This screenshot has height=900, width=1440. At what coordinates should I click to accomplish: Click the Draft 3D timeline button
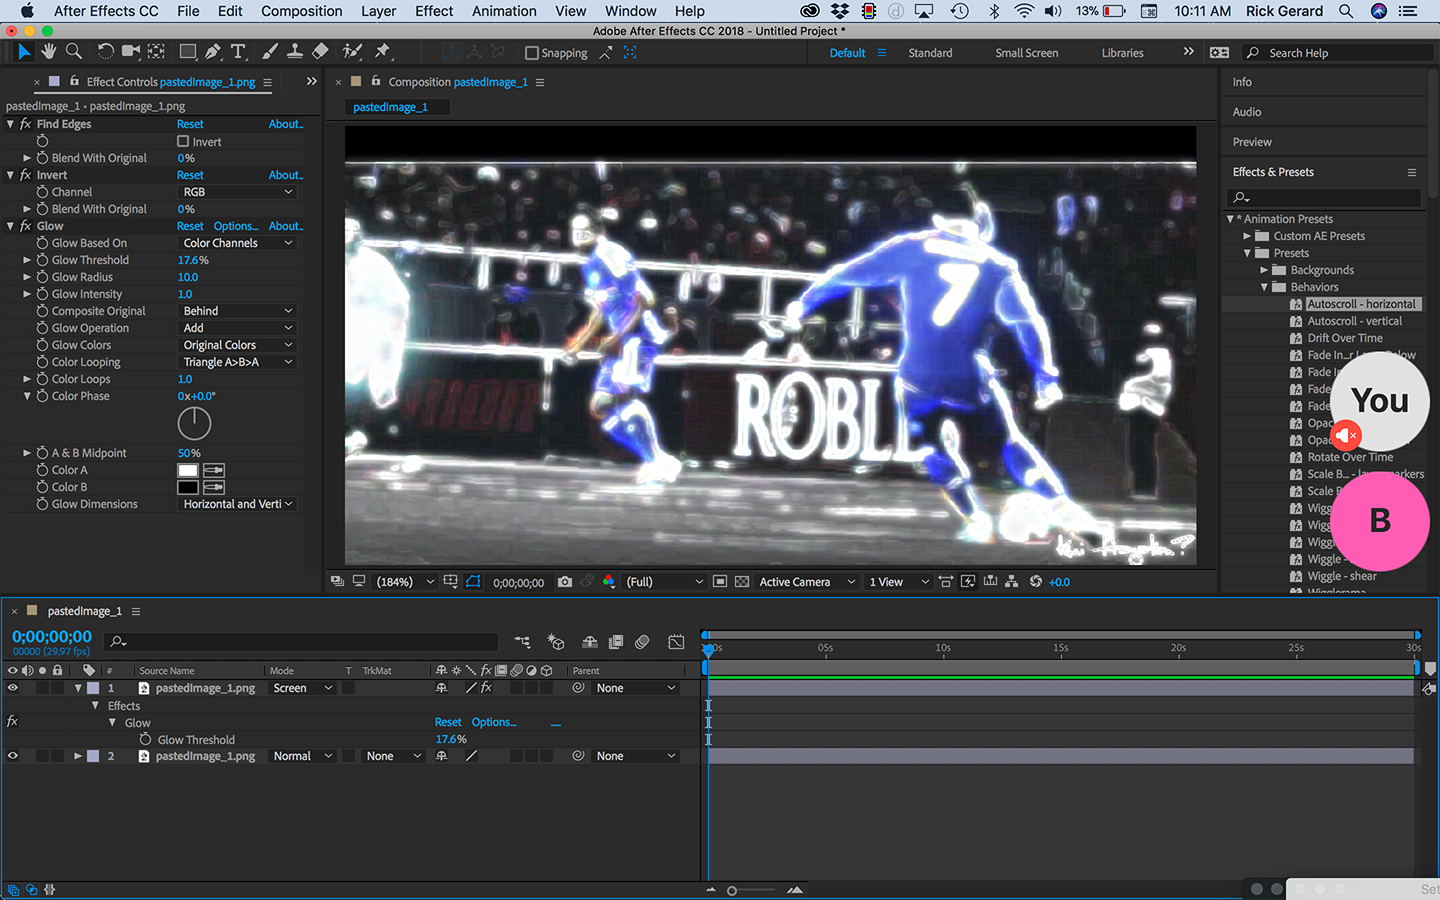pos(556,642)
